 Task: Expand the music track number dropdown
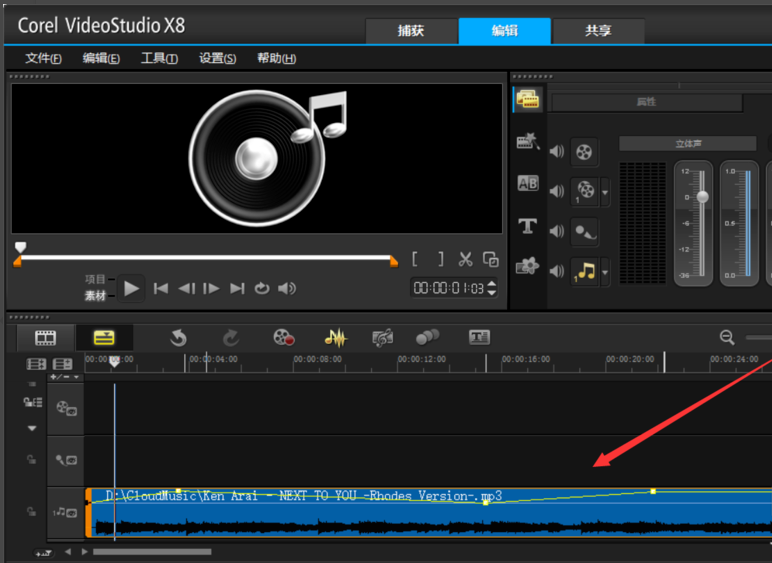click(605, 272)
